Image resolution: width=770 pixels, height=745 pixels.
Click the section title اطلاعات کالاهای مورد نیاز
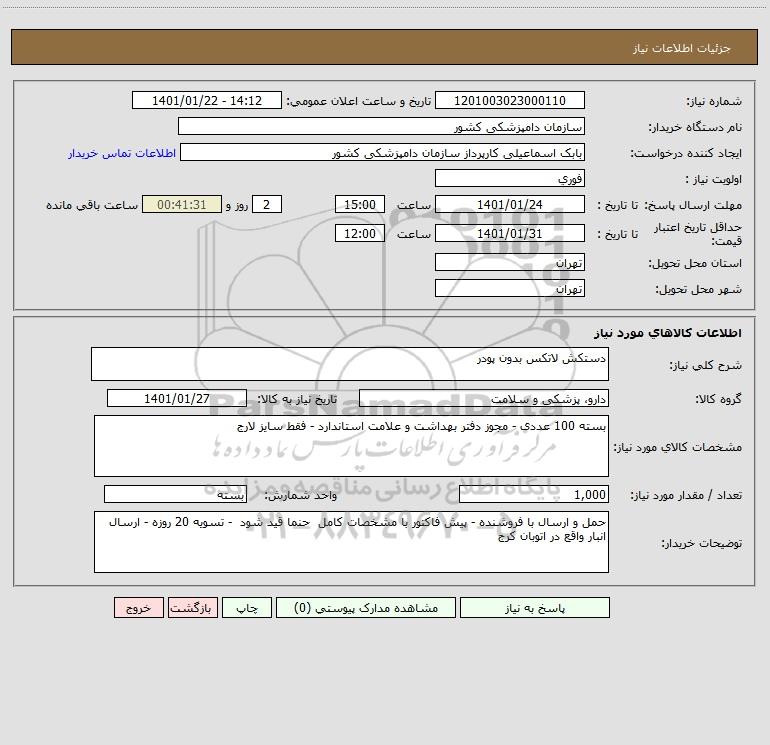click(x=668, y=333)
